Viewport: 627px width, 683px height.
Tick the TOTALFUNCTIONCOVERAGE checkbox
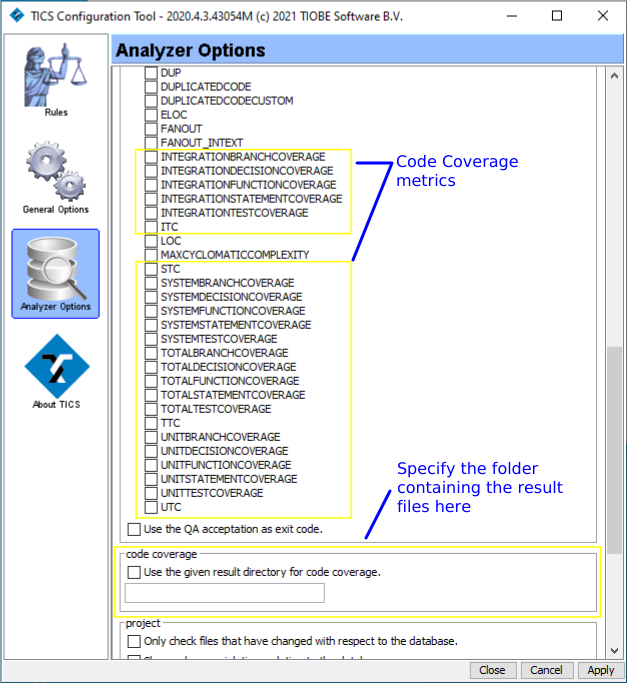(x=151, y=381)
